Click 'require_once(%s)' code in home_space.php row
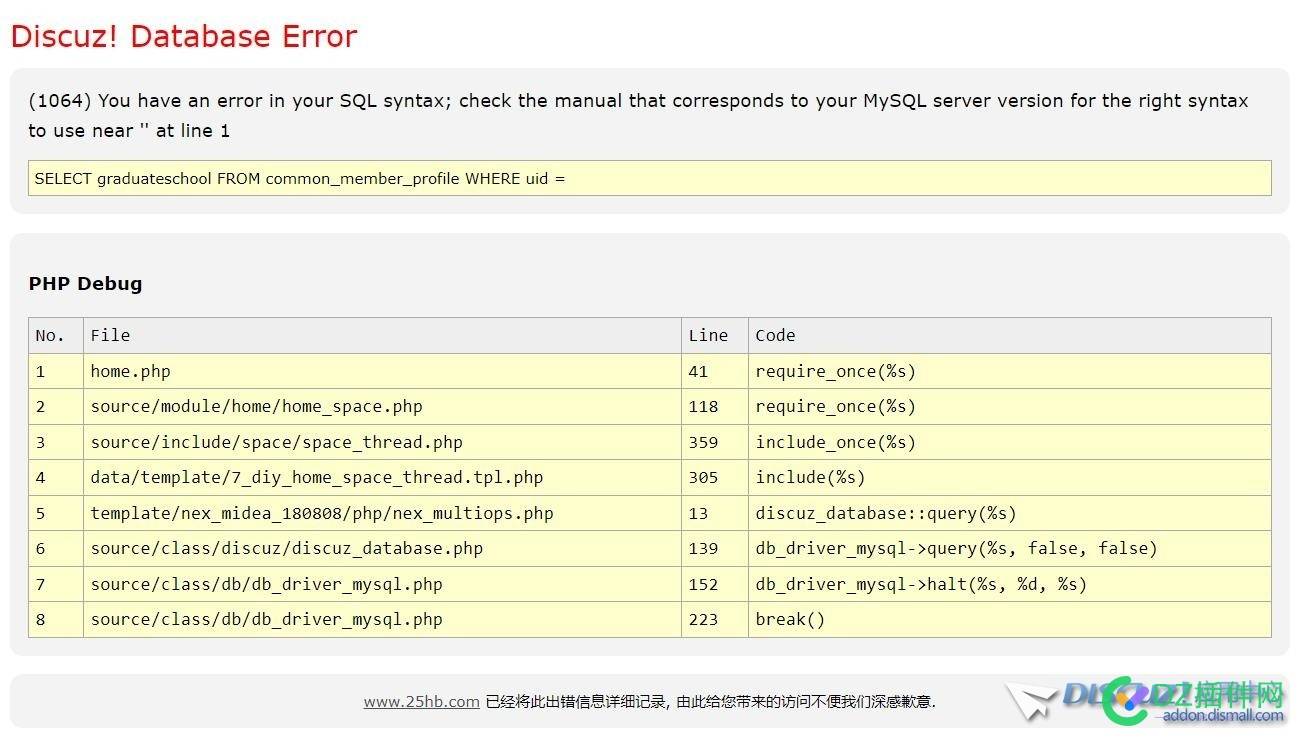 pos(1010,406)
